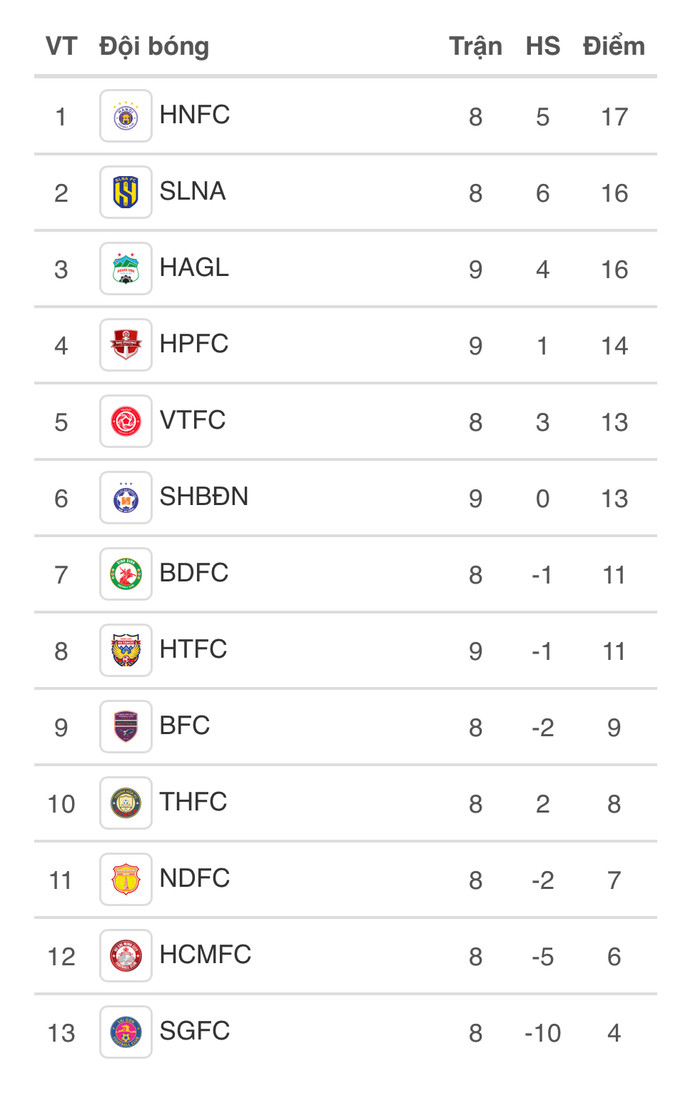Select the HPFC club badge
This screenshot has width=700, height=1120.
click(x=126, y=345)
